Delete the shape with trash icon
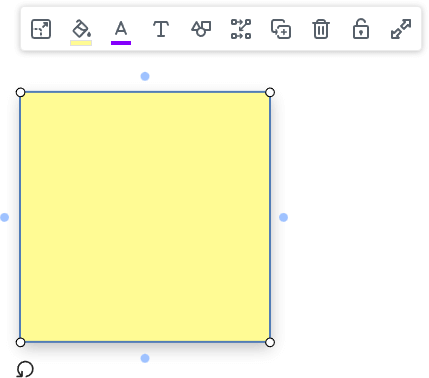 click(x=321, y=29)
